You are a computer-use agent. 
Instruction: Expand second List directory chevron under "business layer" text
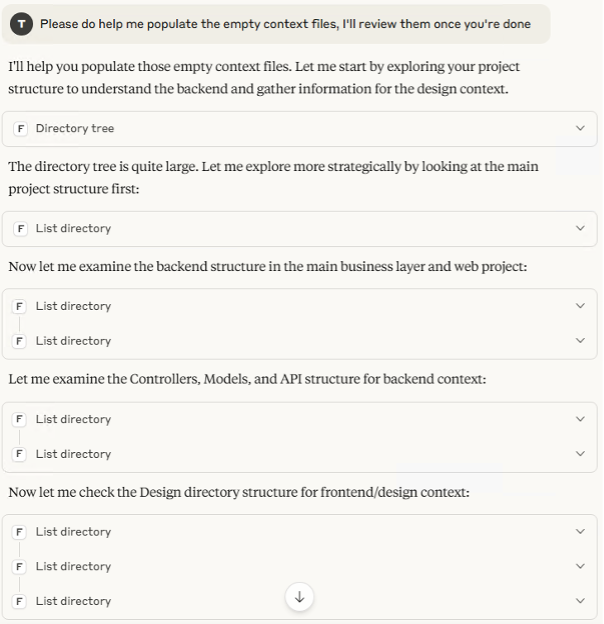click(580, 341)
